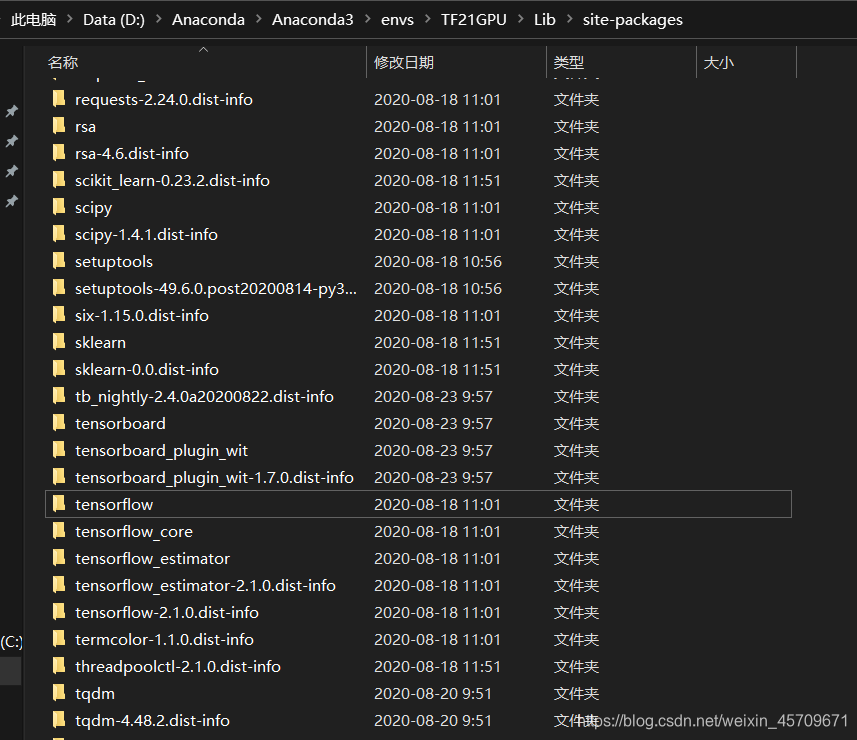The height and width of the screenshot is (740, 857).
Task: Click the rsa-4.6.dist-info folder icon
Action: [x=58, y=152]
